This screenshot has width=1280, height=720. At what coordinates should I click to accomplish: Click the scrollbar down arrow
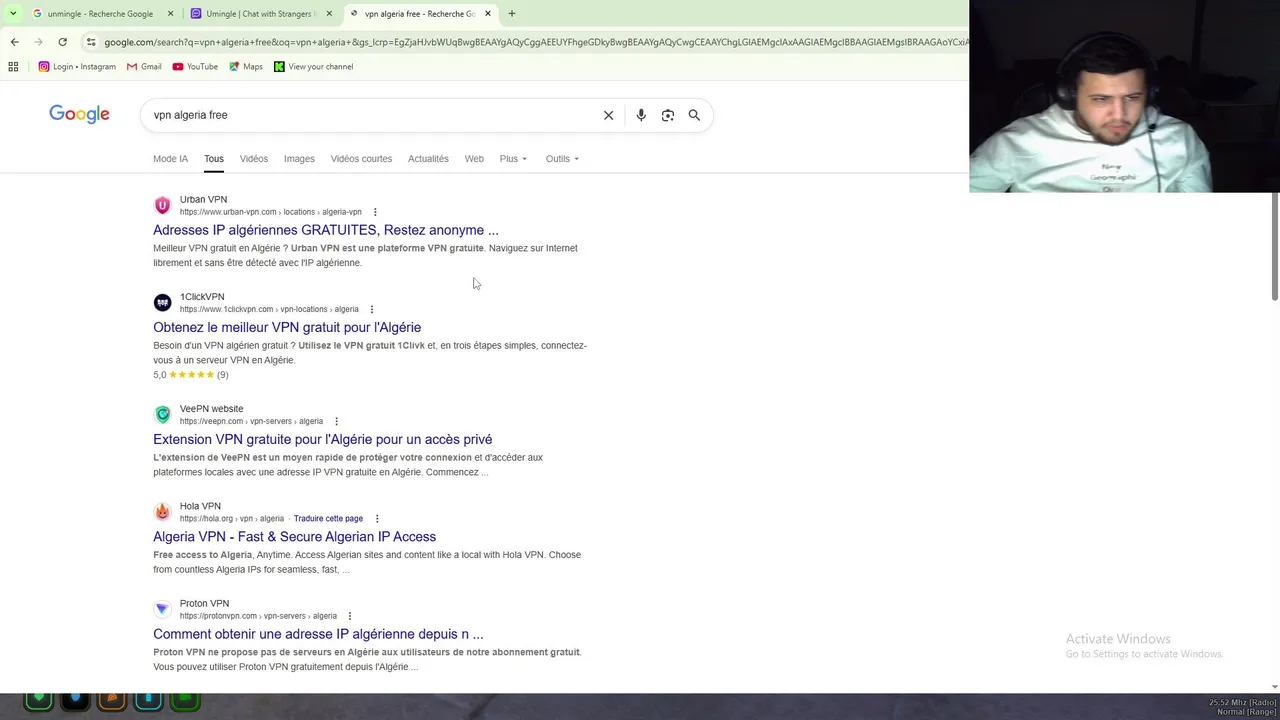pos(1274,687)
